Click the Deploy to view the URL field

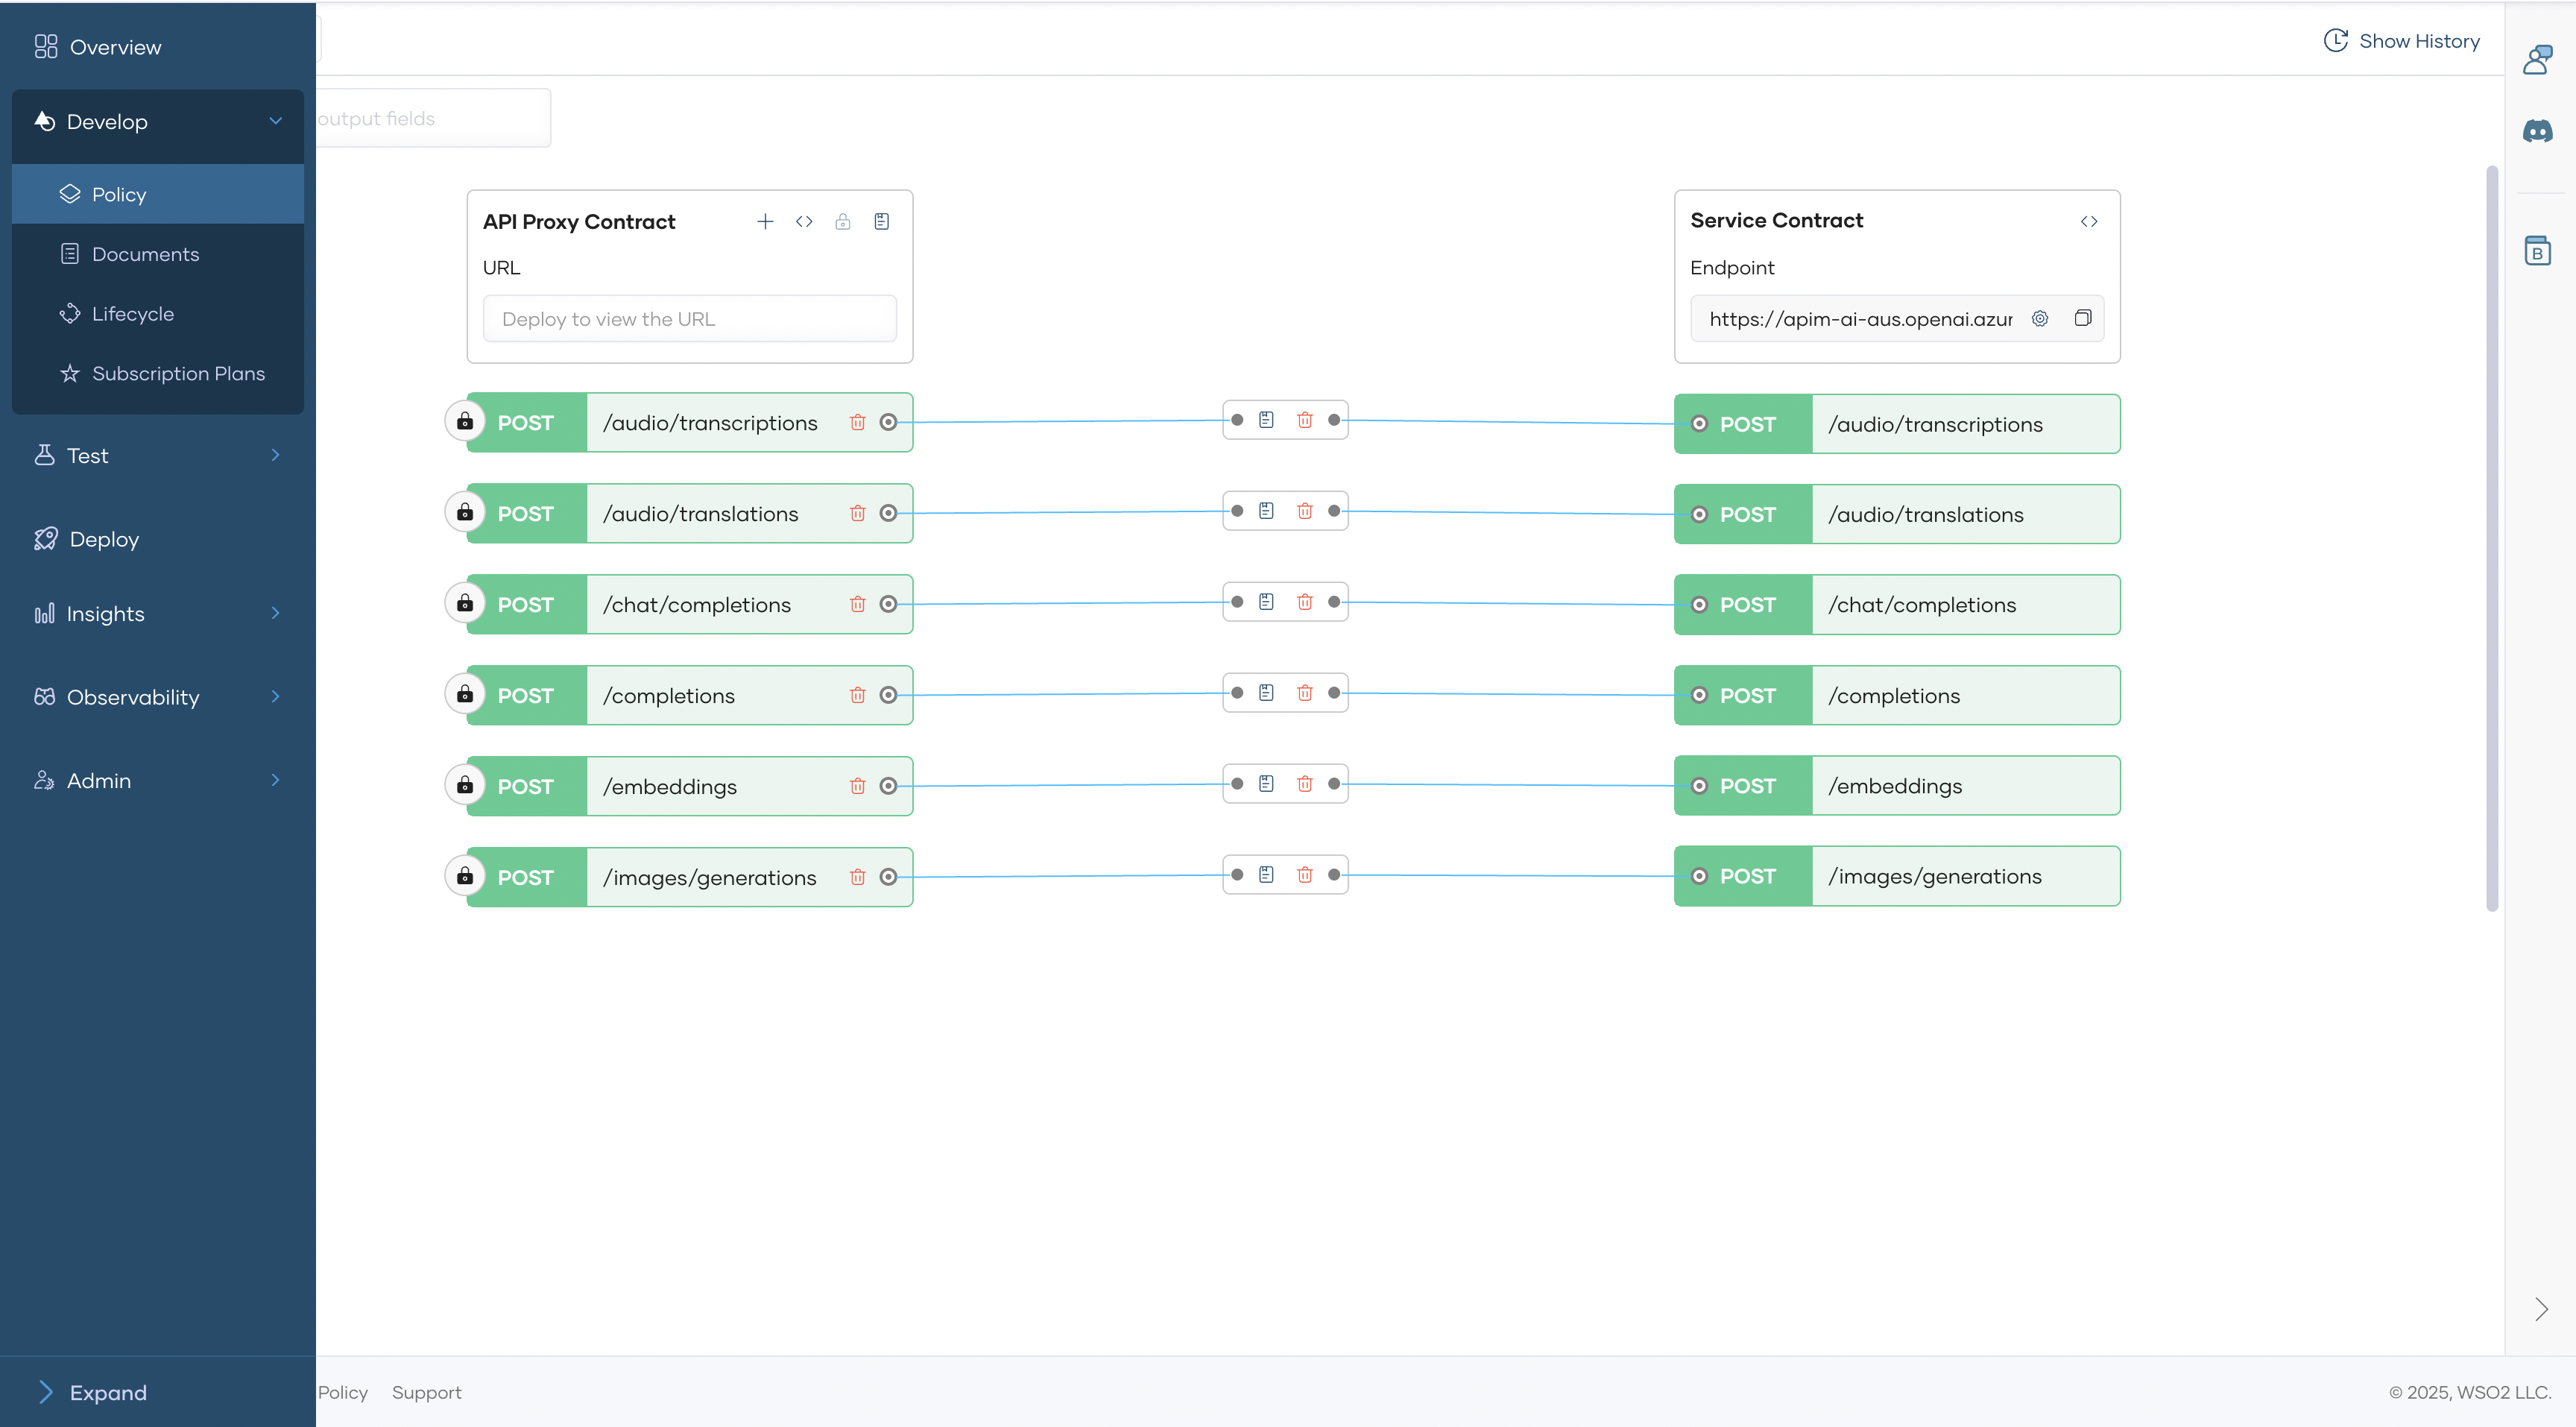point(689,318)
